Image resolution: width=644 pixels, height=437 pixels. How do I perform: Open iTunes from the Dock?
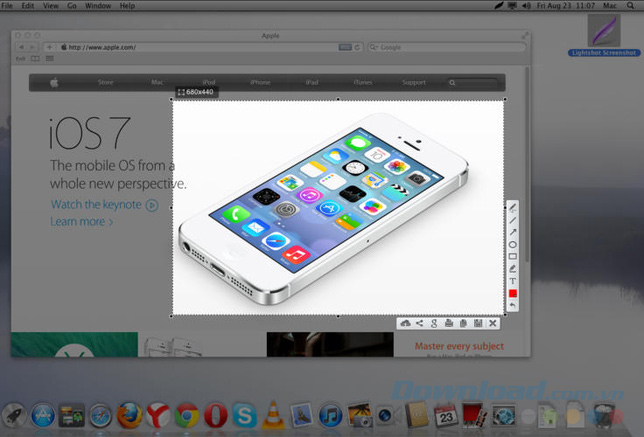(331, 415)
